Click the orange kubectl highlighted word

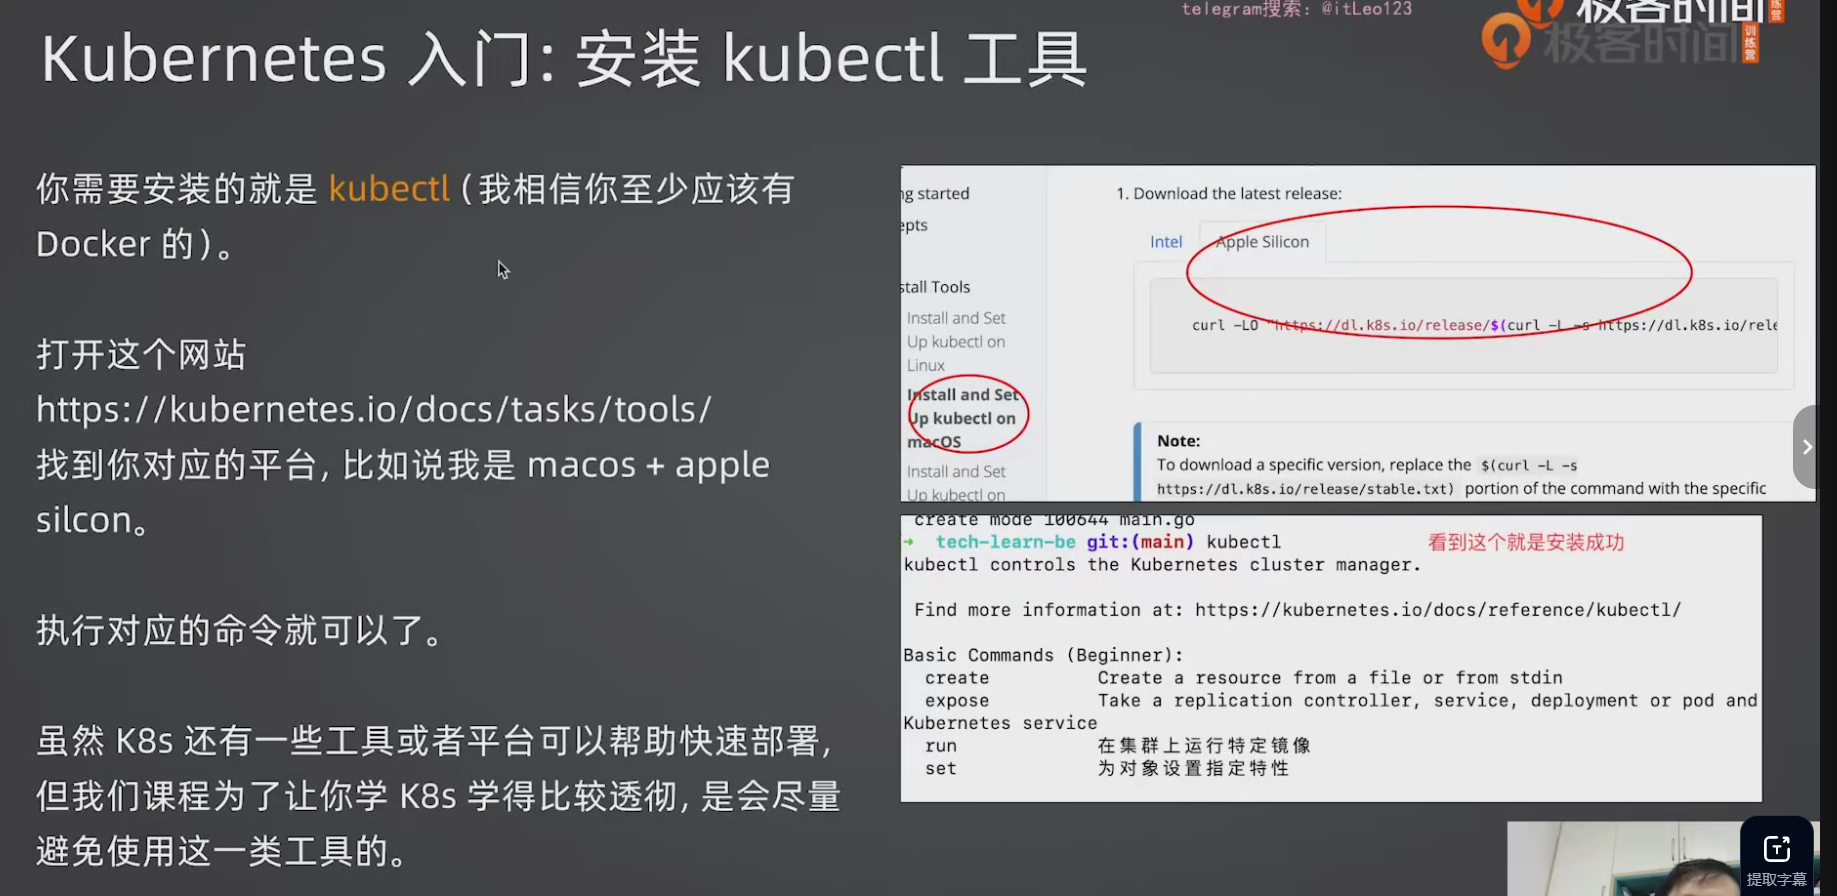pos(389,188)
